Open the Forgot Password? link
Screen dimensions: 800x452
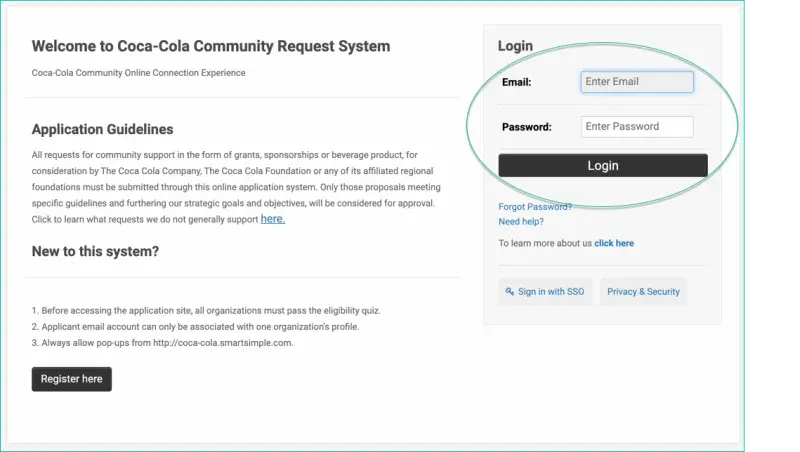(x=535, y=207)
